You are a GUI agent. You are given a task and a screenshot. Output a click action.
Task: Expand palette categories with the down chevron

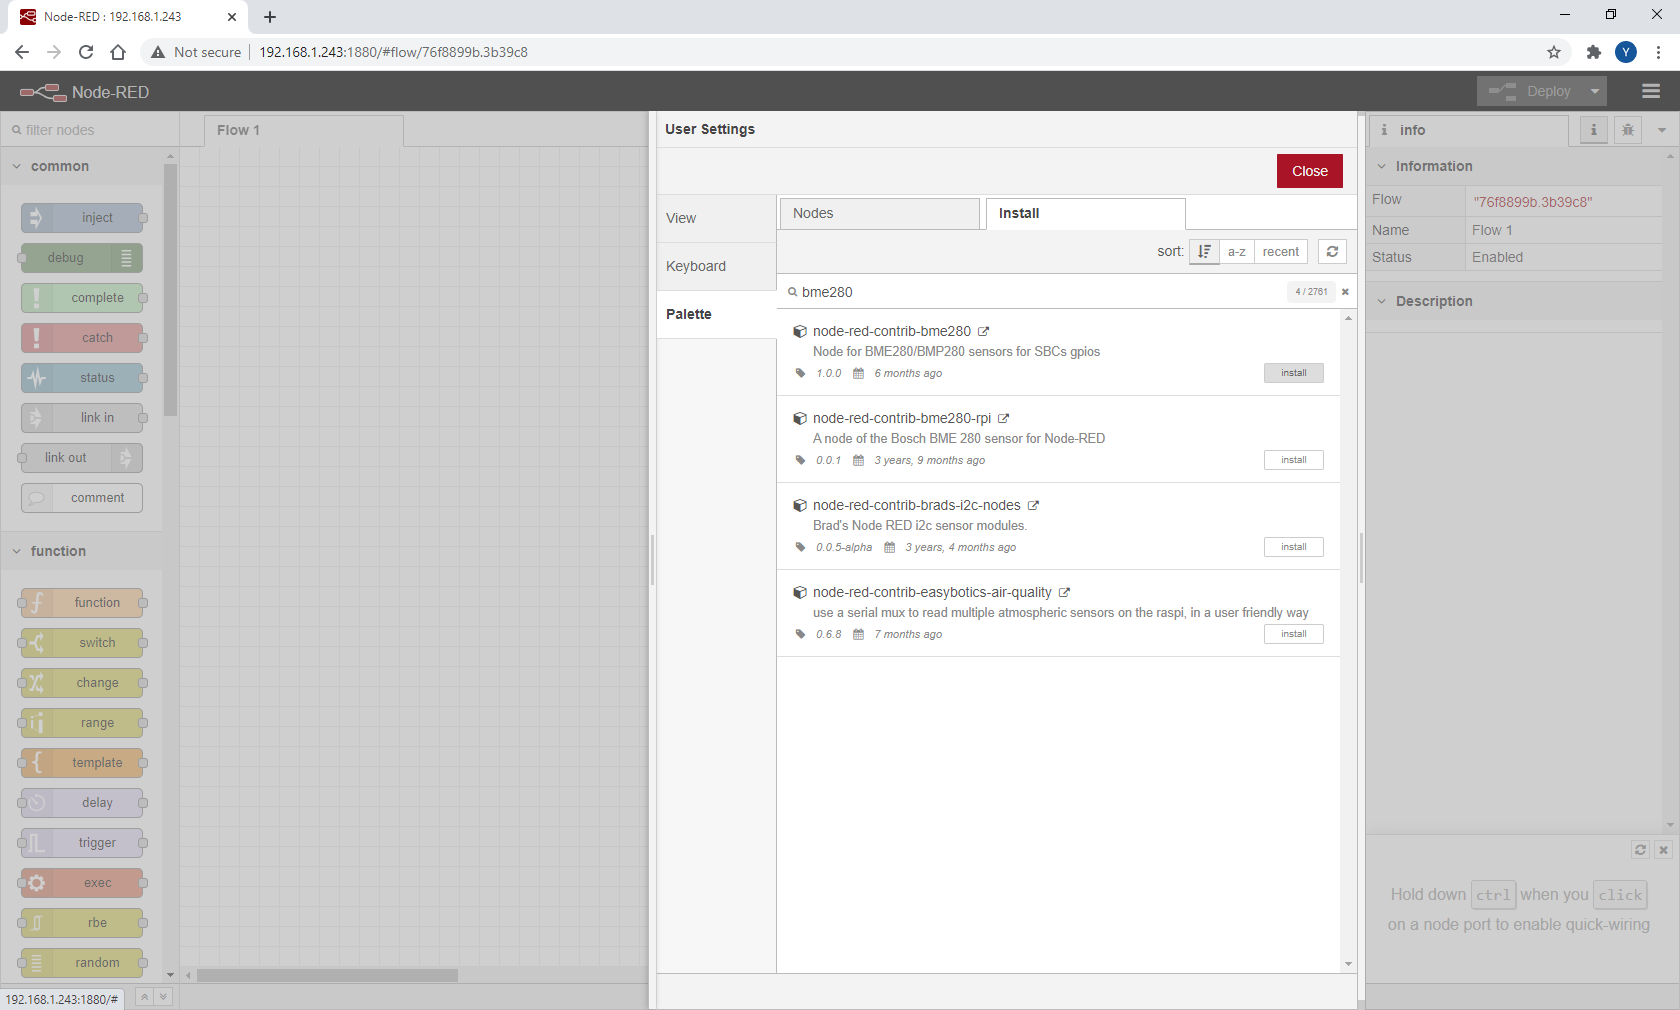164,997
